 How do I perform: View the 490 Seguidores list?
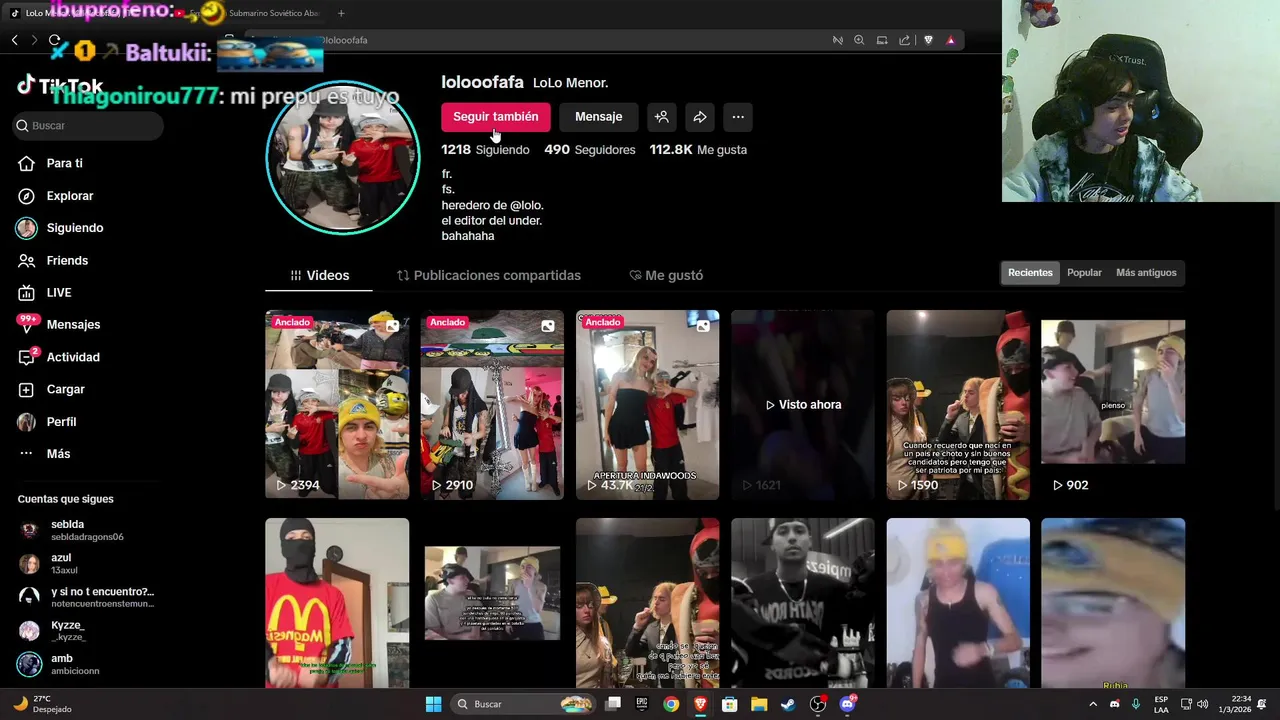point(589,150)
